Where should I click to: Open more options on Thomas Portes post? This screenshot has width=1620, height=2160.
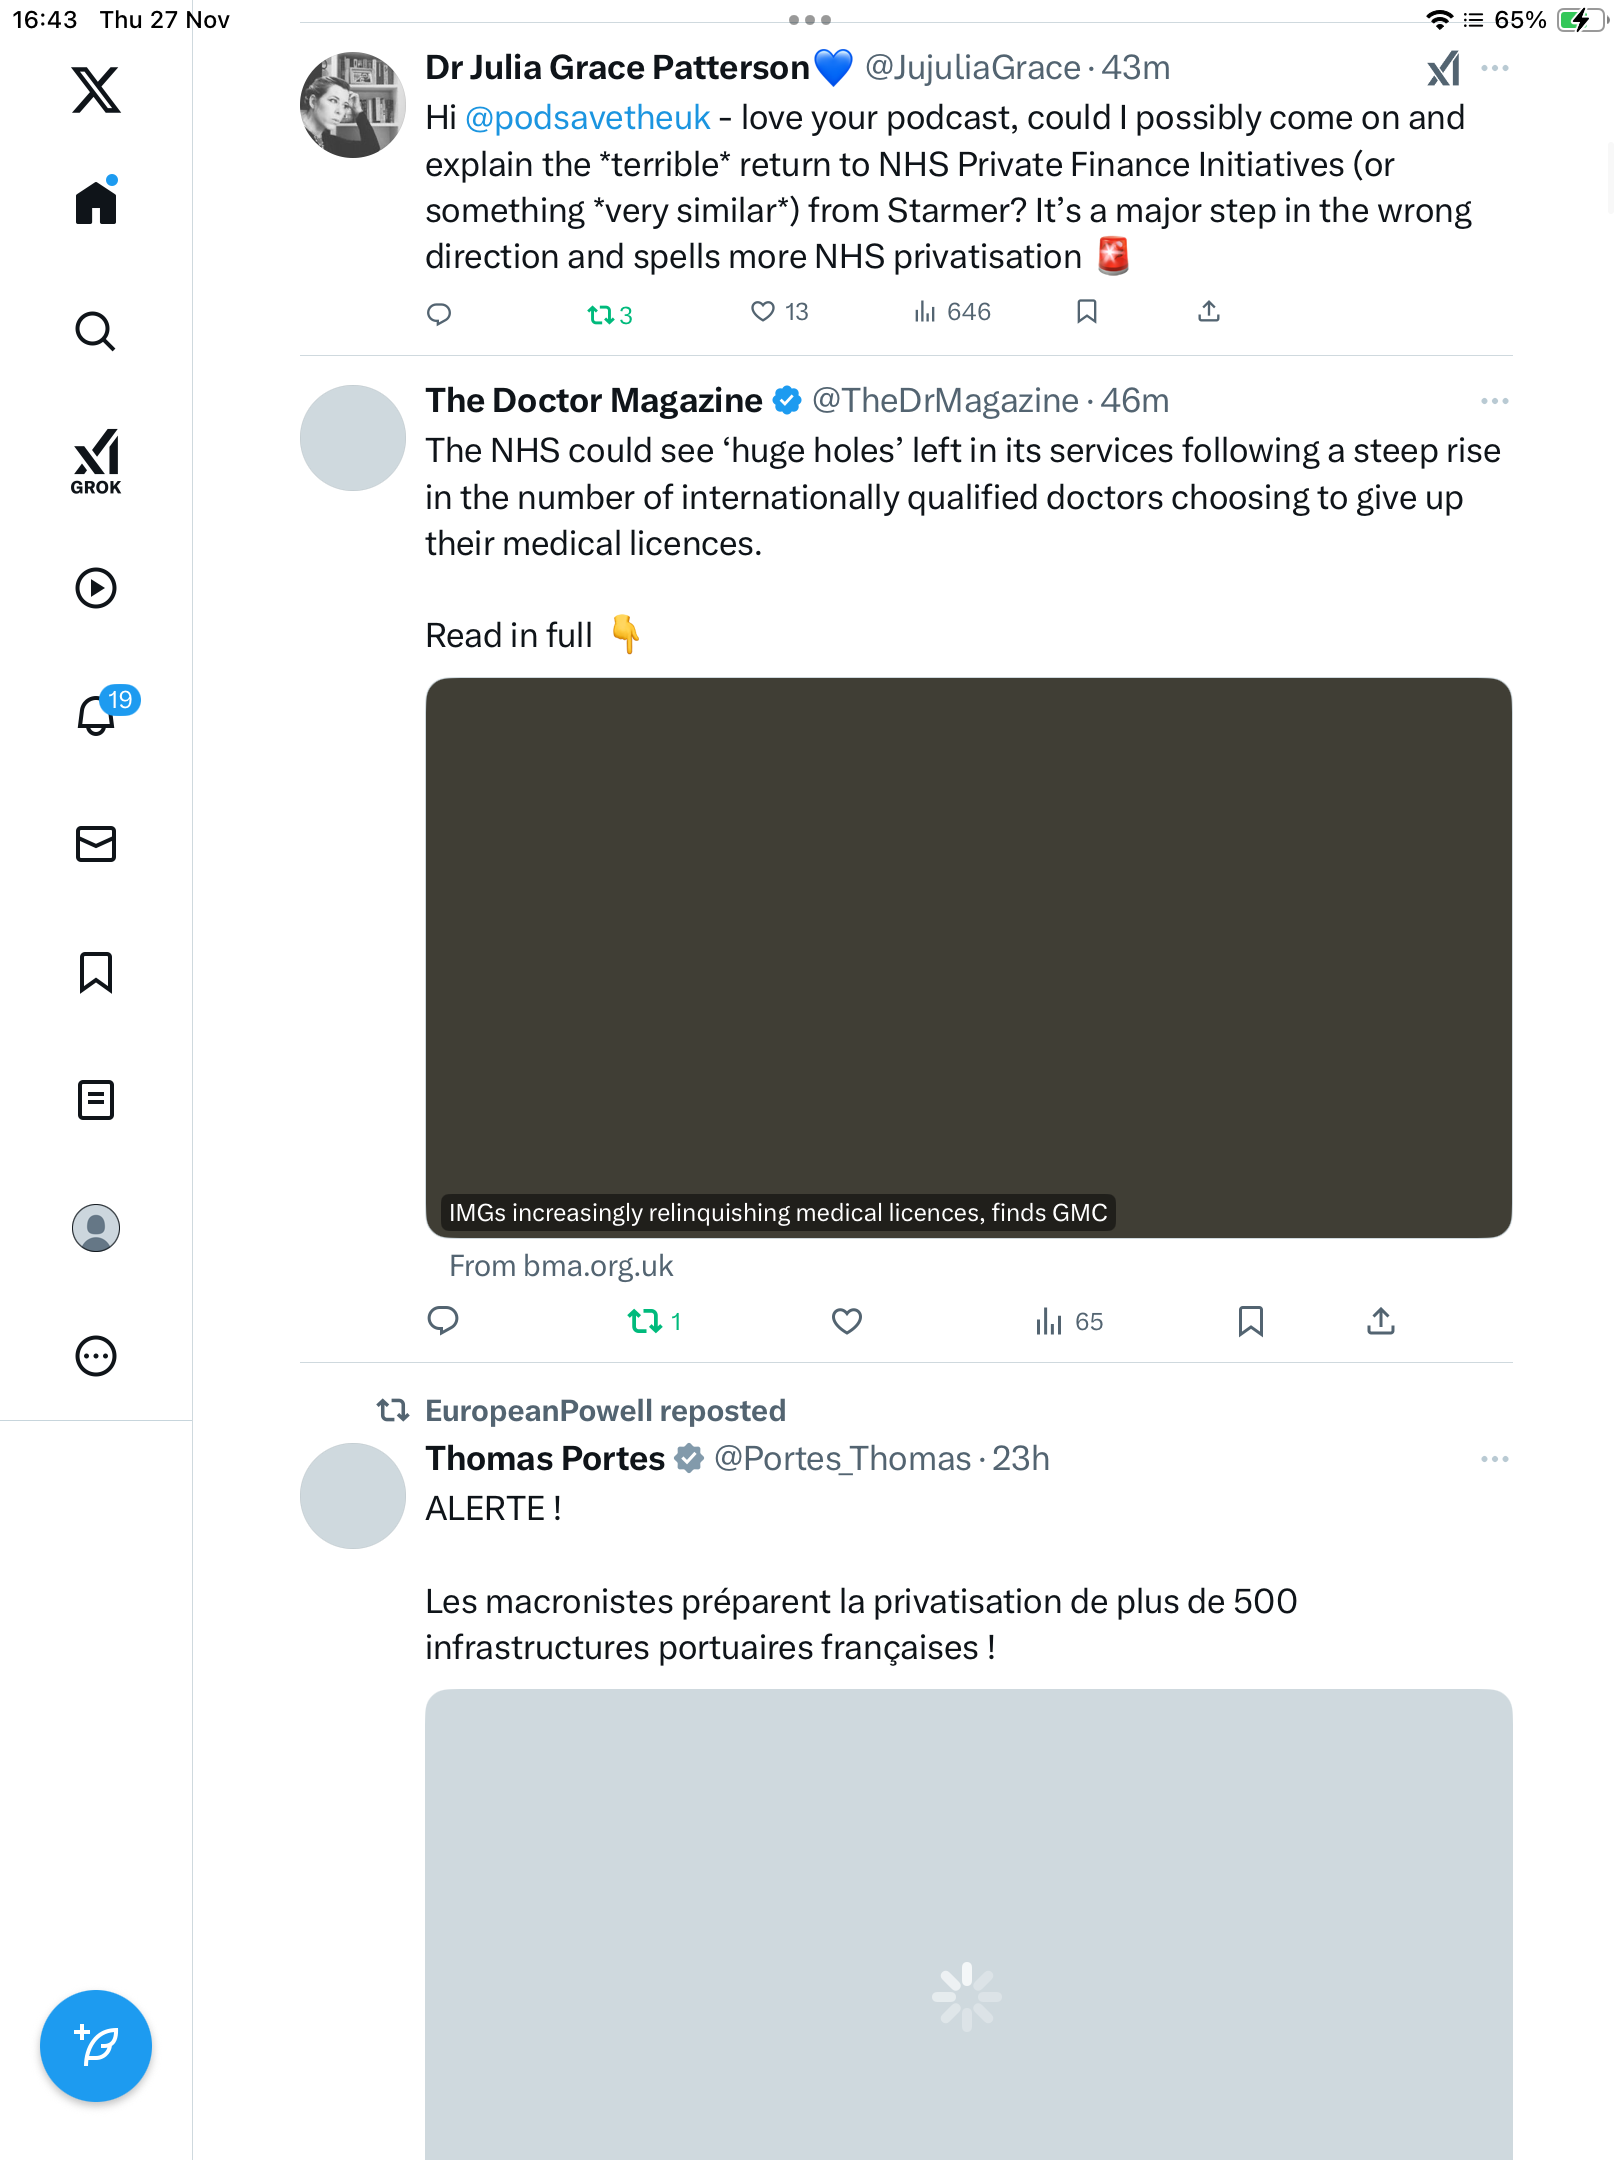click(x=1495, y=1459)
